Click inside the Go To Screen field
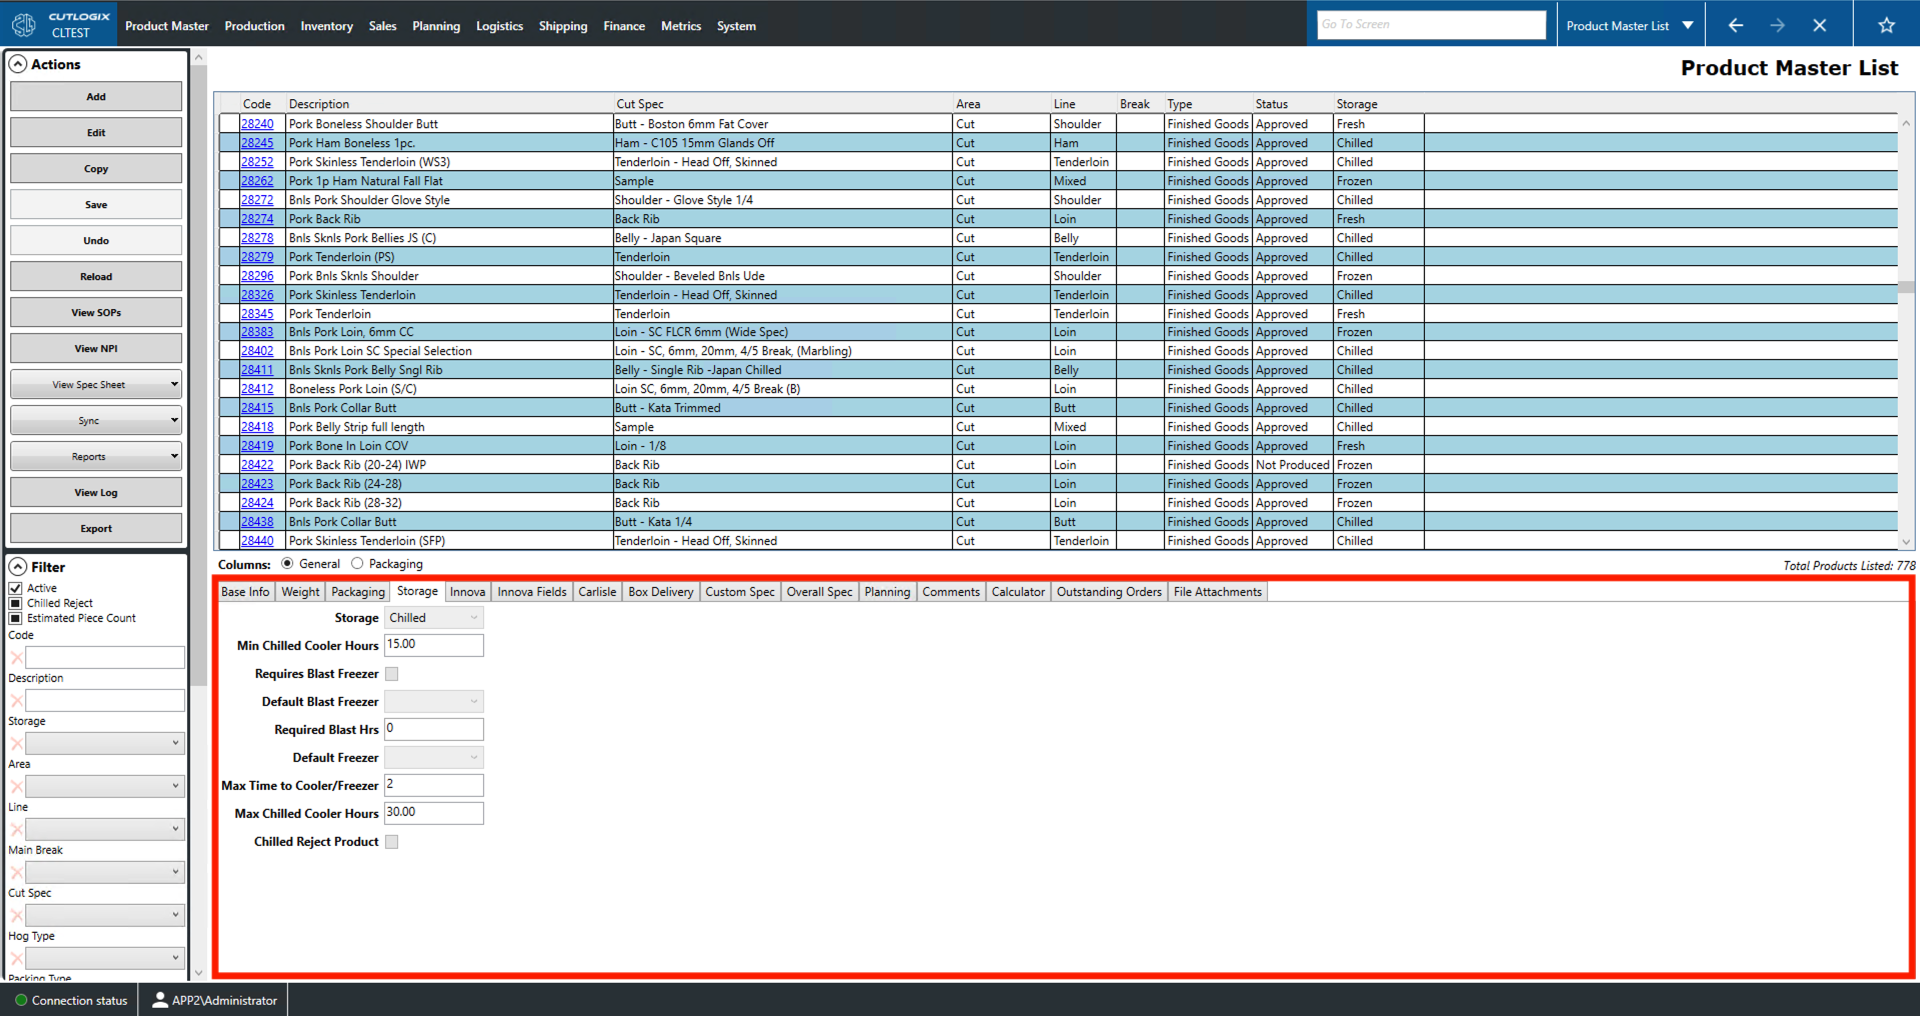Screen dimensions: 1920x1016 click(x=1430, y=24)
